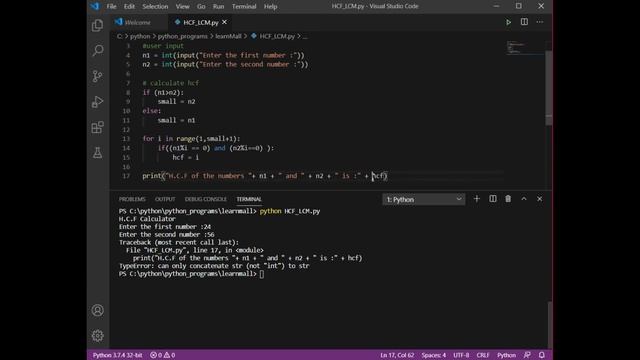Switch to the Output panel tab
The image size is (640, 360).
tap(165, 199)
